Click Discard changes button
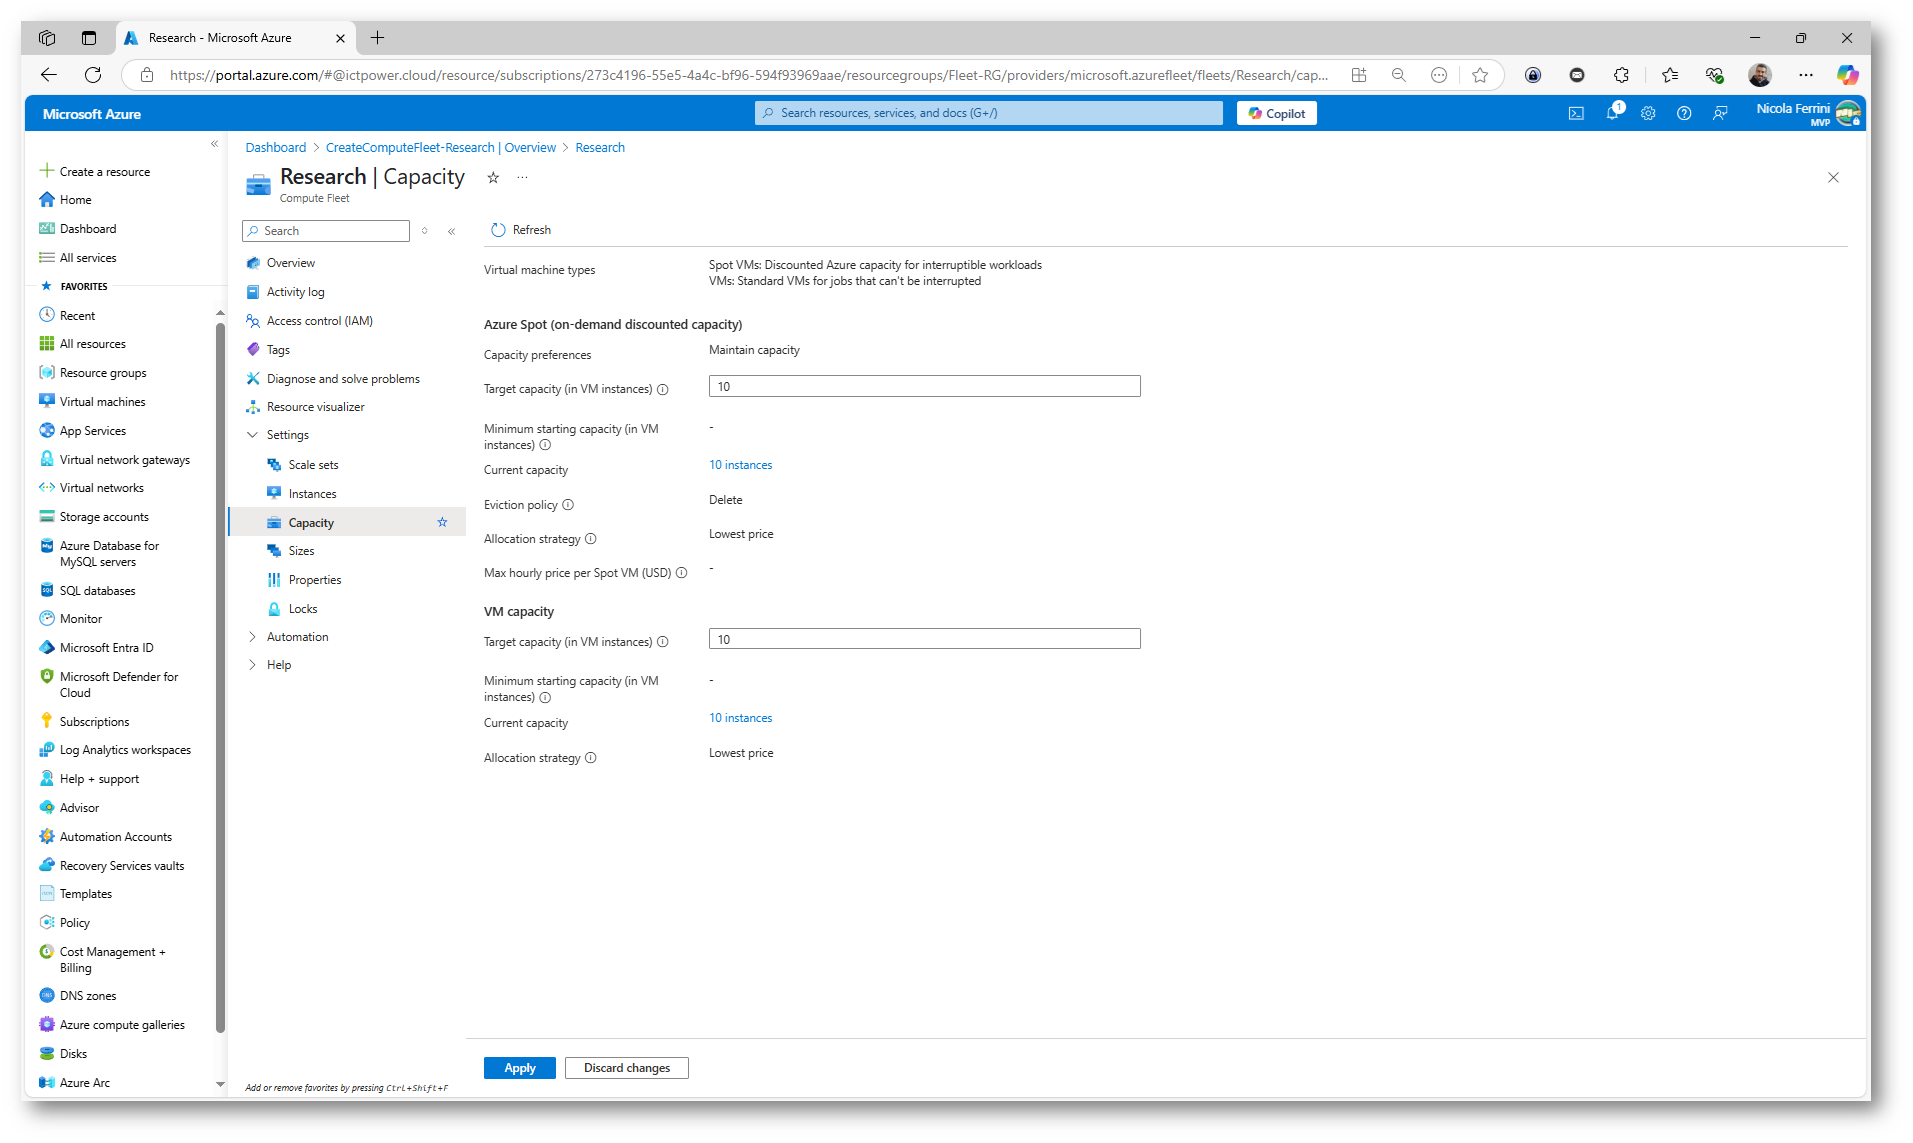1913x1143 pixels. point(627,1068)
